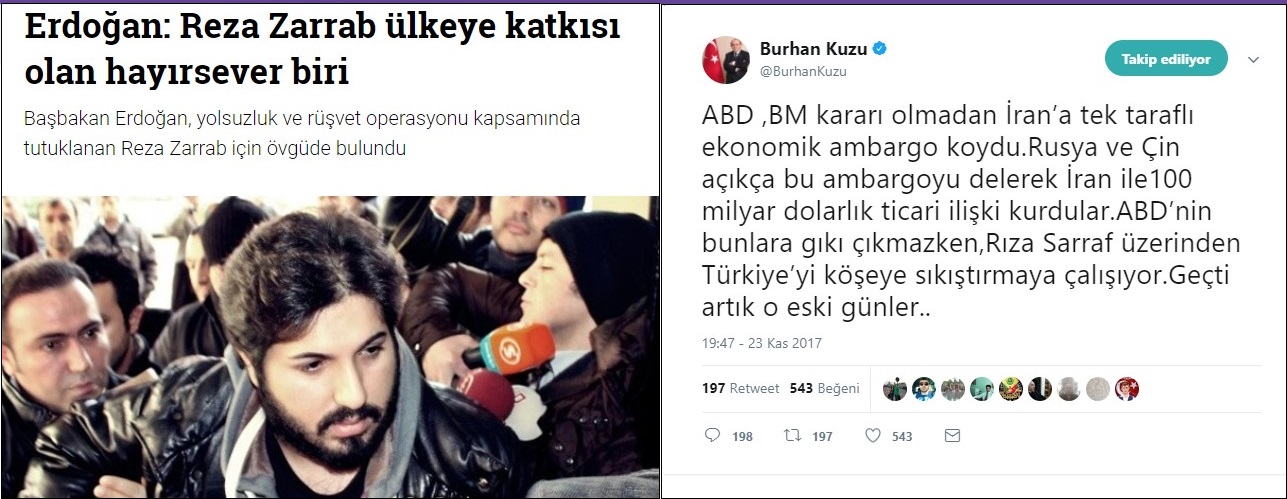View the 543 Beğeni list
This screenshot has height=499, width=1287.
pos(825,388)
